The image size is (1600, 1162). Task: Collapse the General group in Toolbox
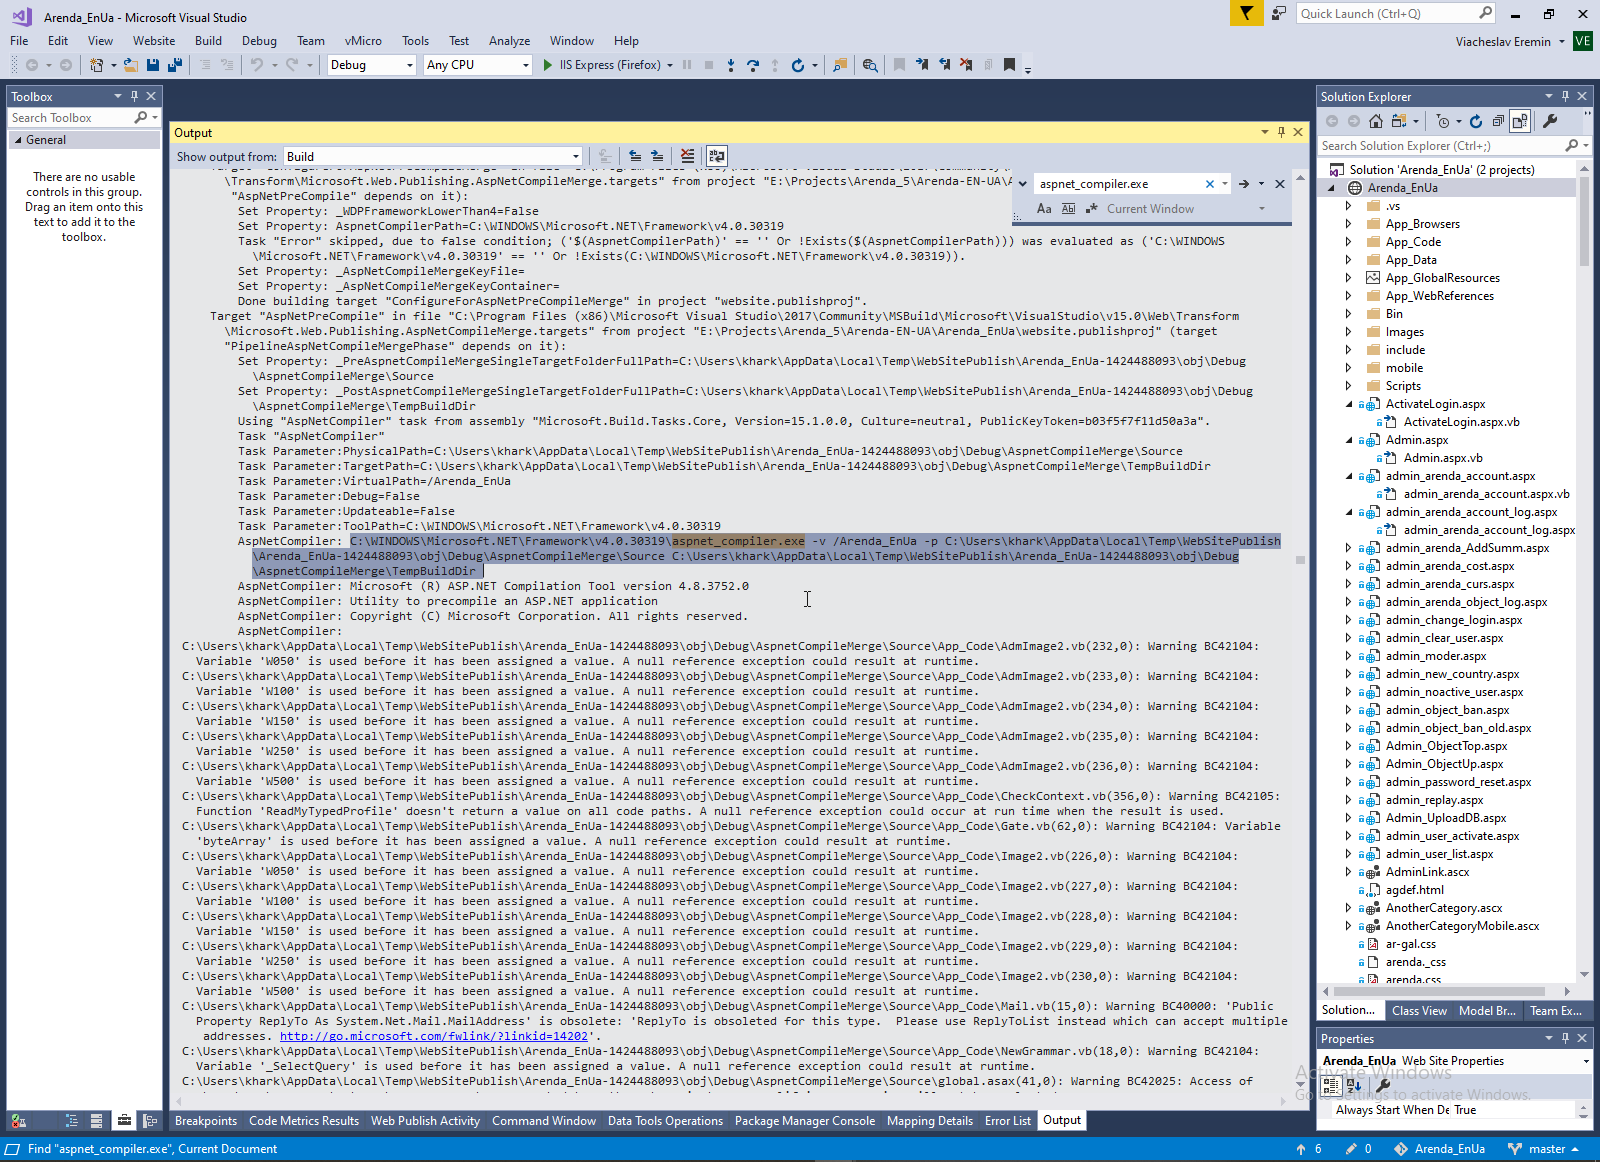[17, 140]
